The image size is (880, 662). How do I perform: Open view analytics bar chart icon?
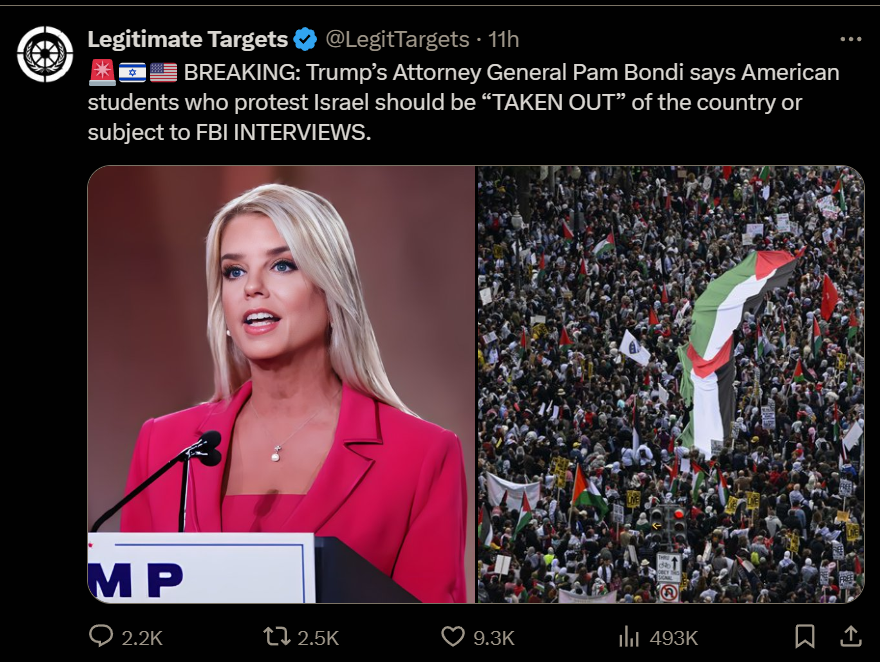(x=629, y=637)
